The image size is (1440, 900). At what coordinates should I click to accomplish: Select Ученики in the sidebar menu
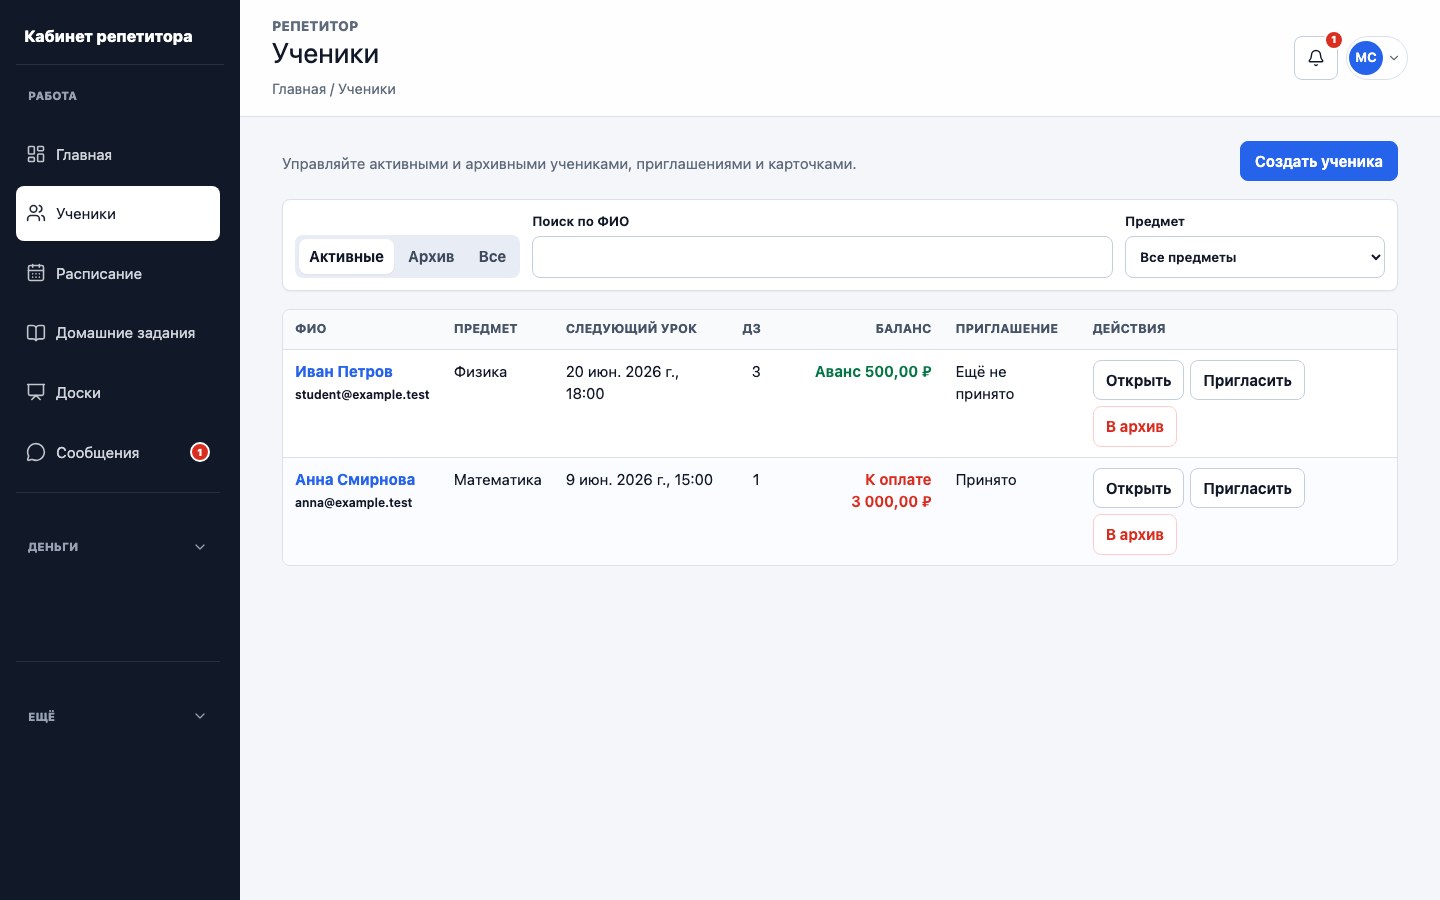coord(118,213)
